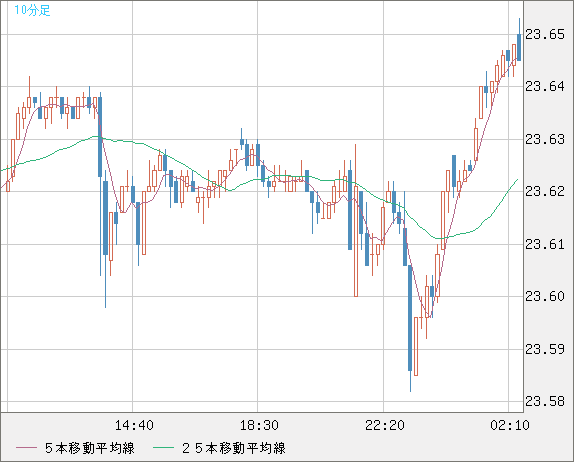Image resolution: width=574 pixels, height=462 pixels.
Task: Click the 25本移動平均線 legend label
Action: 234,448
